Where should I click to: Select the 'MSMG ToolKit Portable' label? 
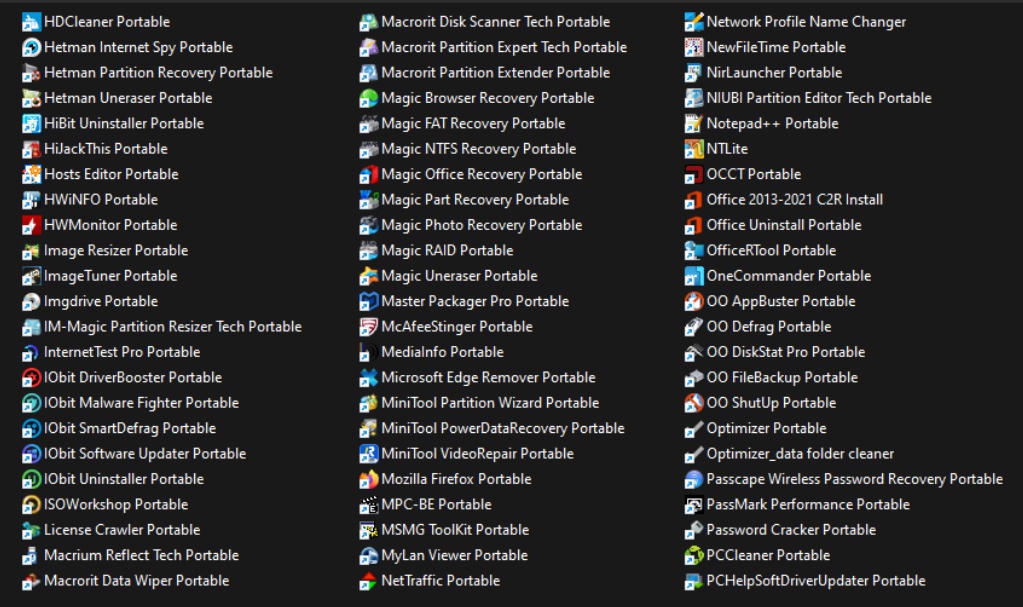455,530
